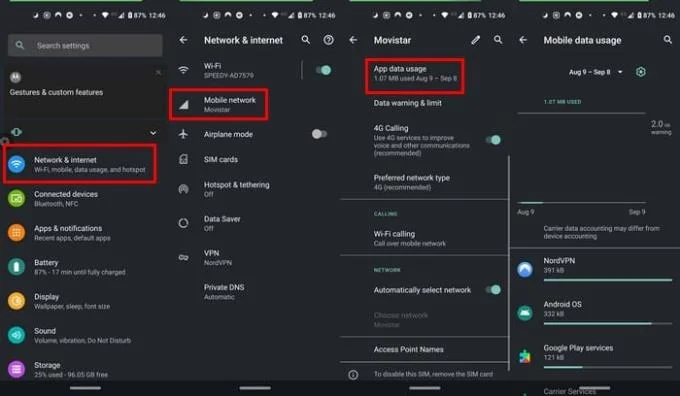The image size is (680, 396).
Task: Dismiss Gestures & custom features card
Action: [x=158, y=72]
